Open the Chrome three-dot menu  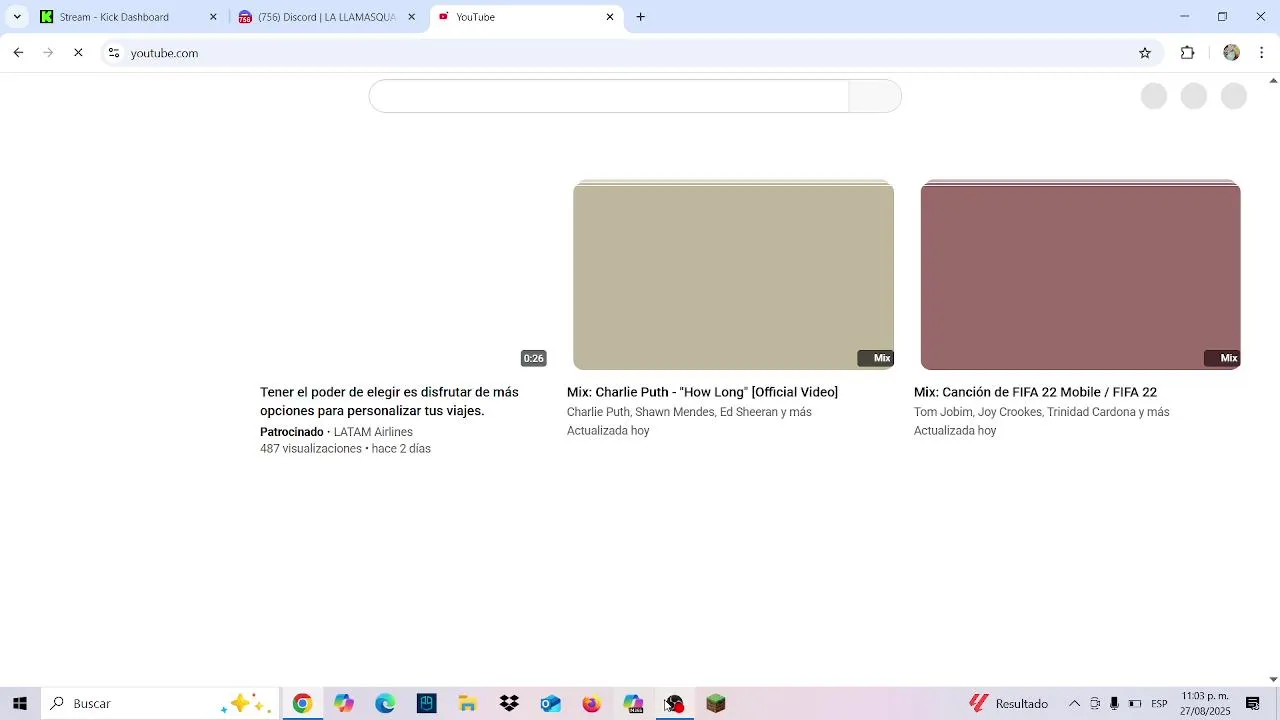(x=1262, y=53)
